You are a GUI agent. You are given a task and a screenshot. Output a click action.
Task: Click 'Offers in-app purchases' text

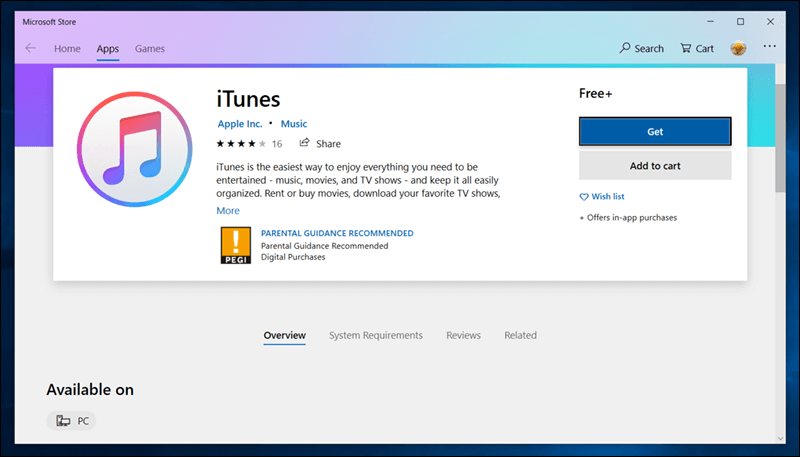(632, 218)
